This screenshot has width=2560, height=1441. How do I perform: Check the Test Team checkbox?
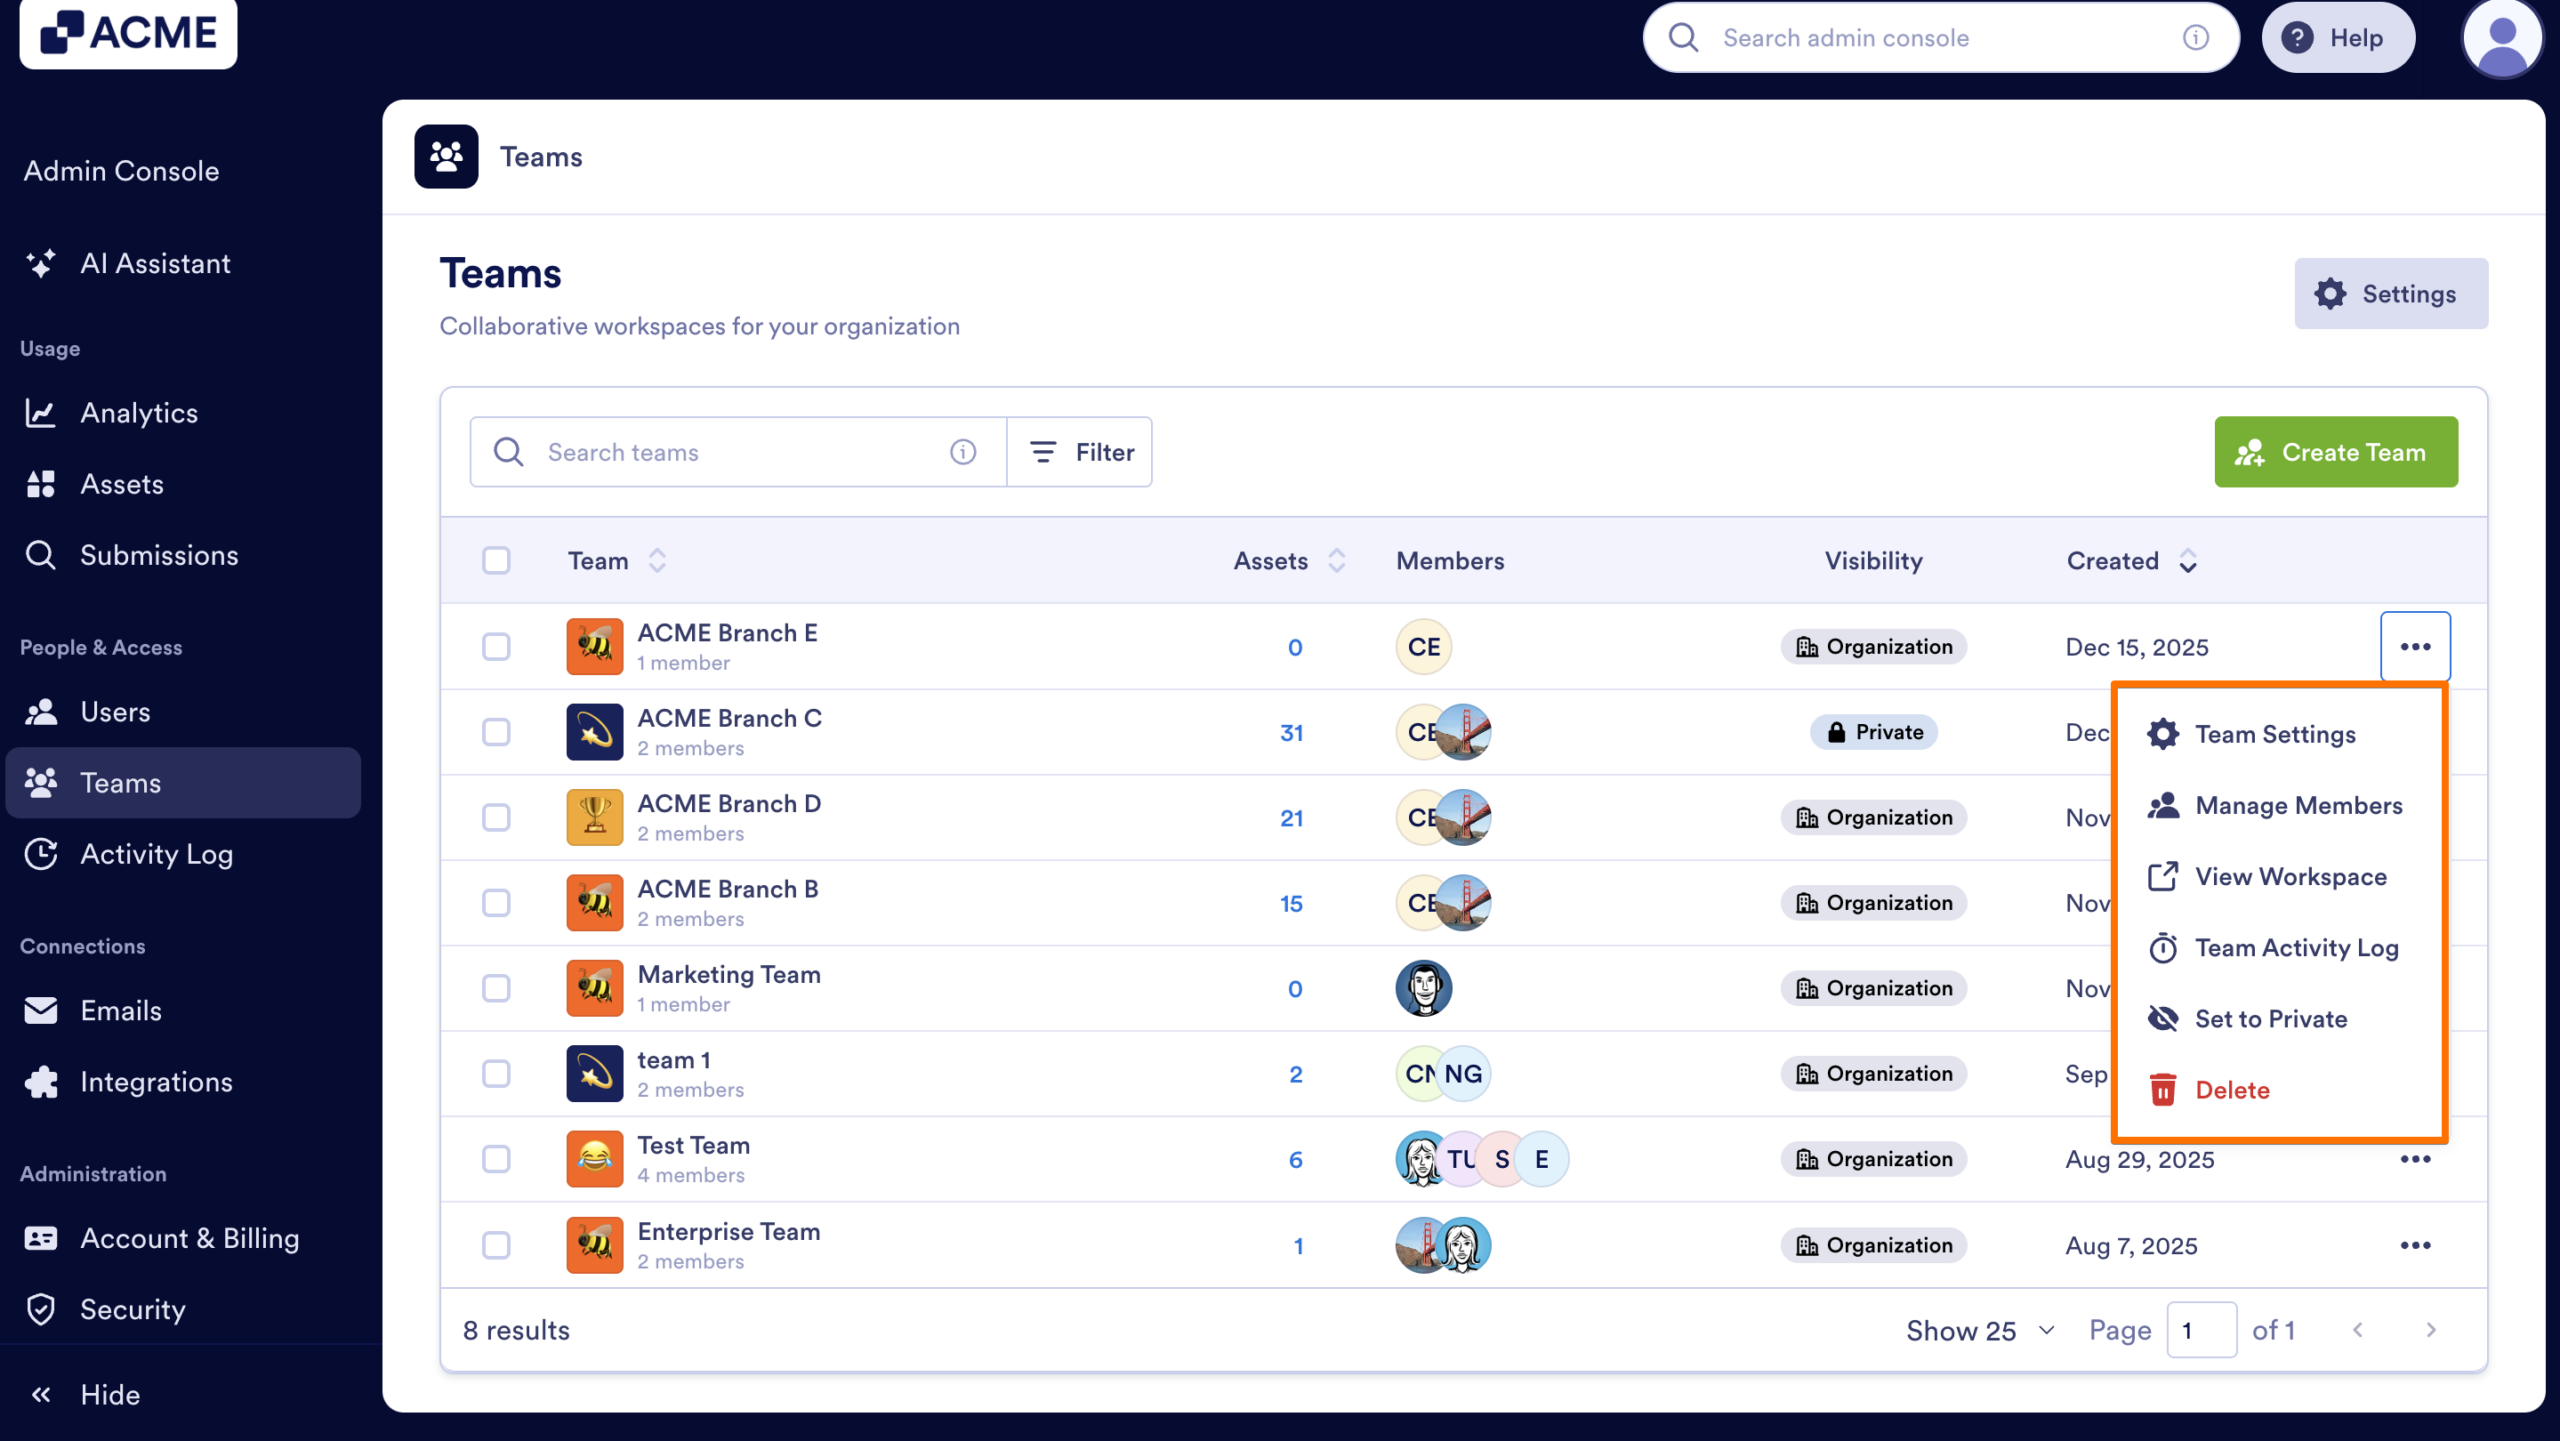pos(496,1159)
